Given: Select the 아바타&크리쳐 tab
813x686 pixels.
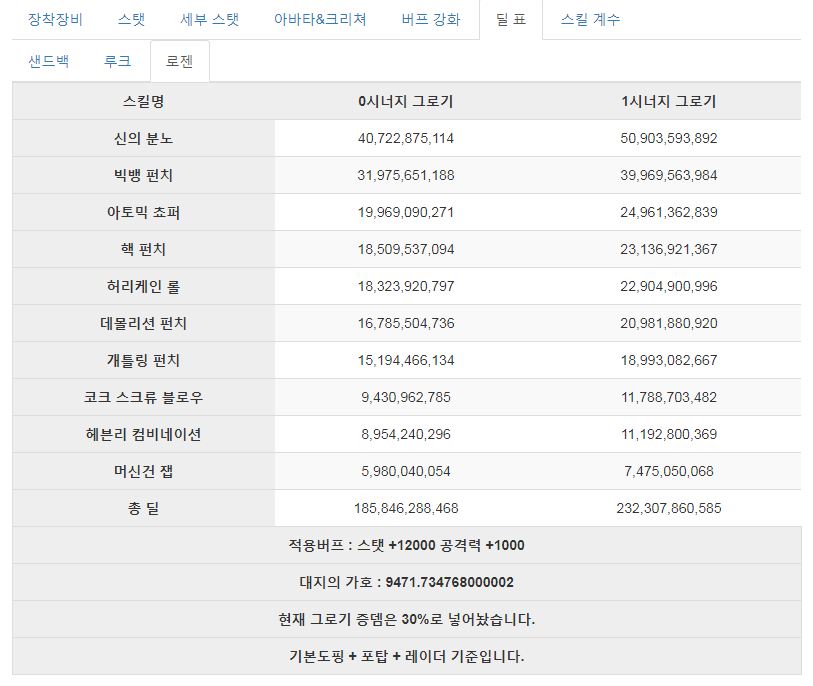Looking at the screenshot, I should coord(320,20).
